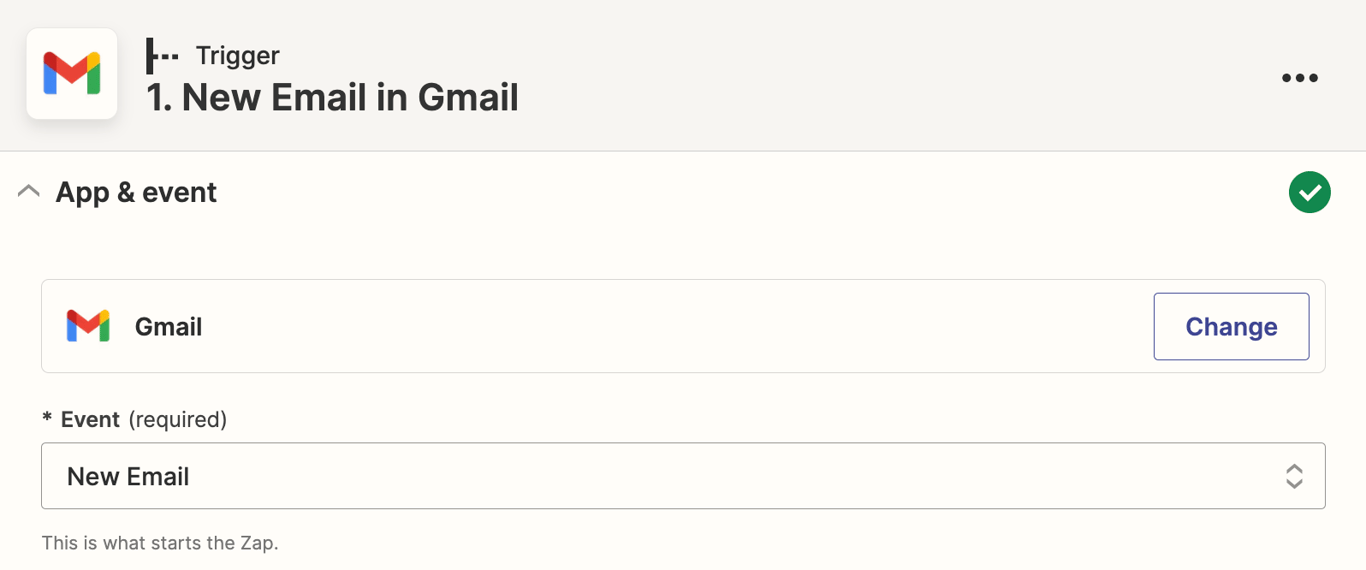1366x570 pixels.
Task: Open the Event dropdown showing New Email
Action: tap(683, 476)
